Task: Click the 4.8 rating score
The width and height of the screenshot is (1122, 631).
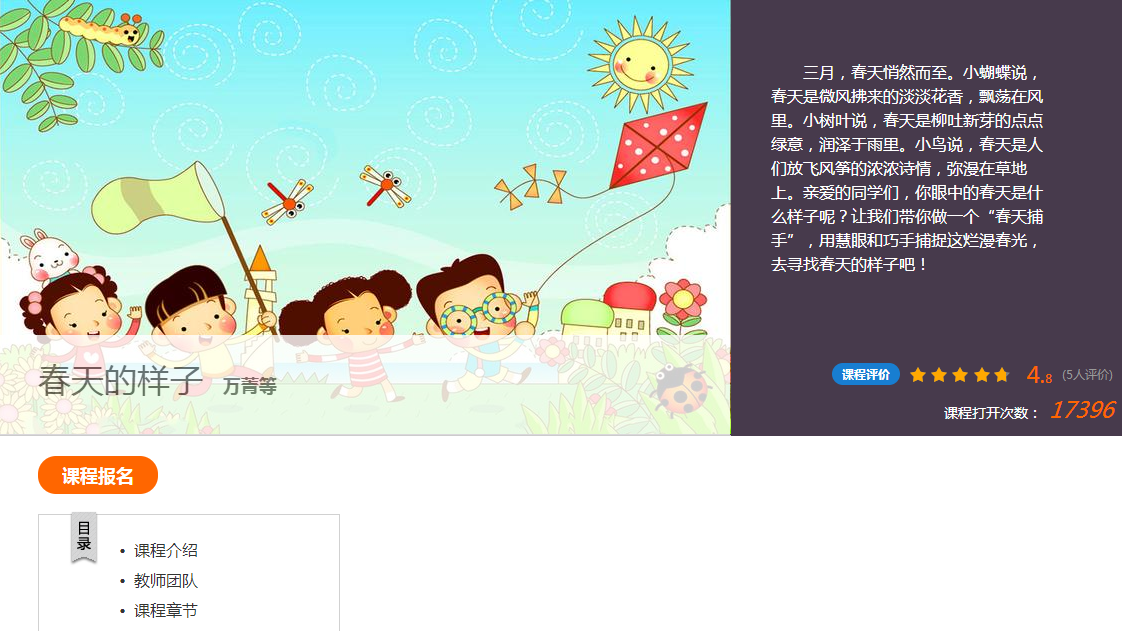Action: [1039, 375]
